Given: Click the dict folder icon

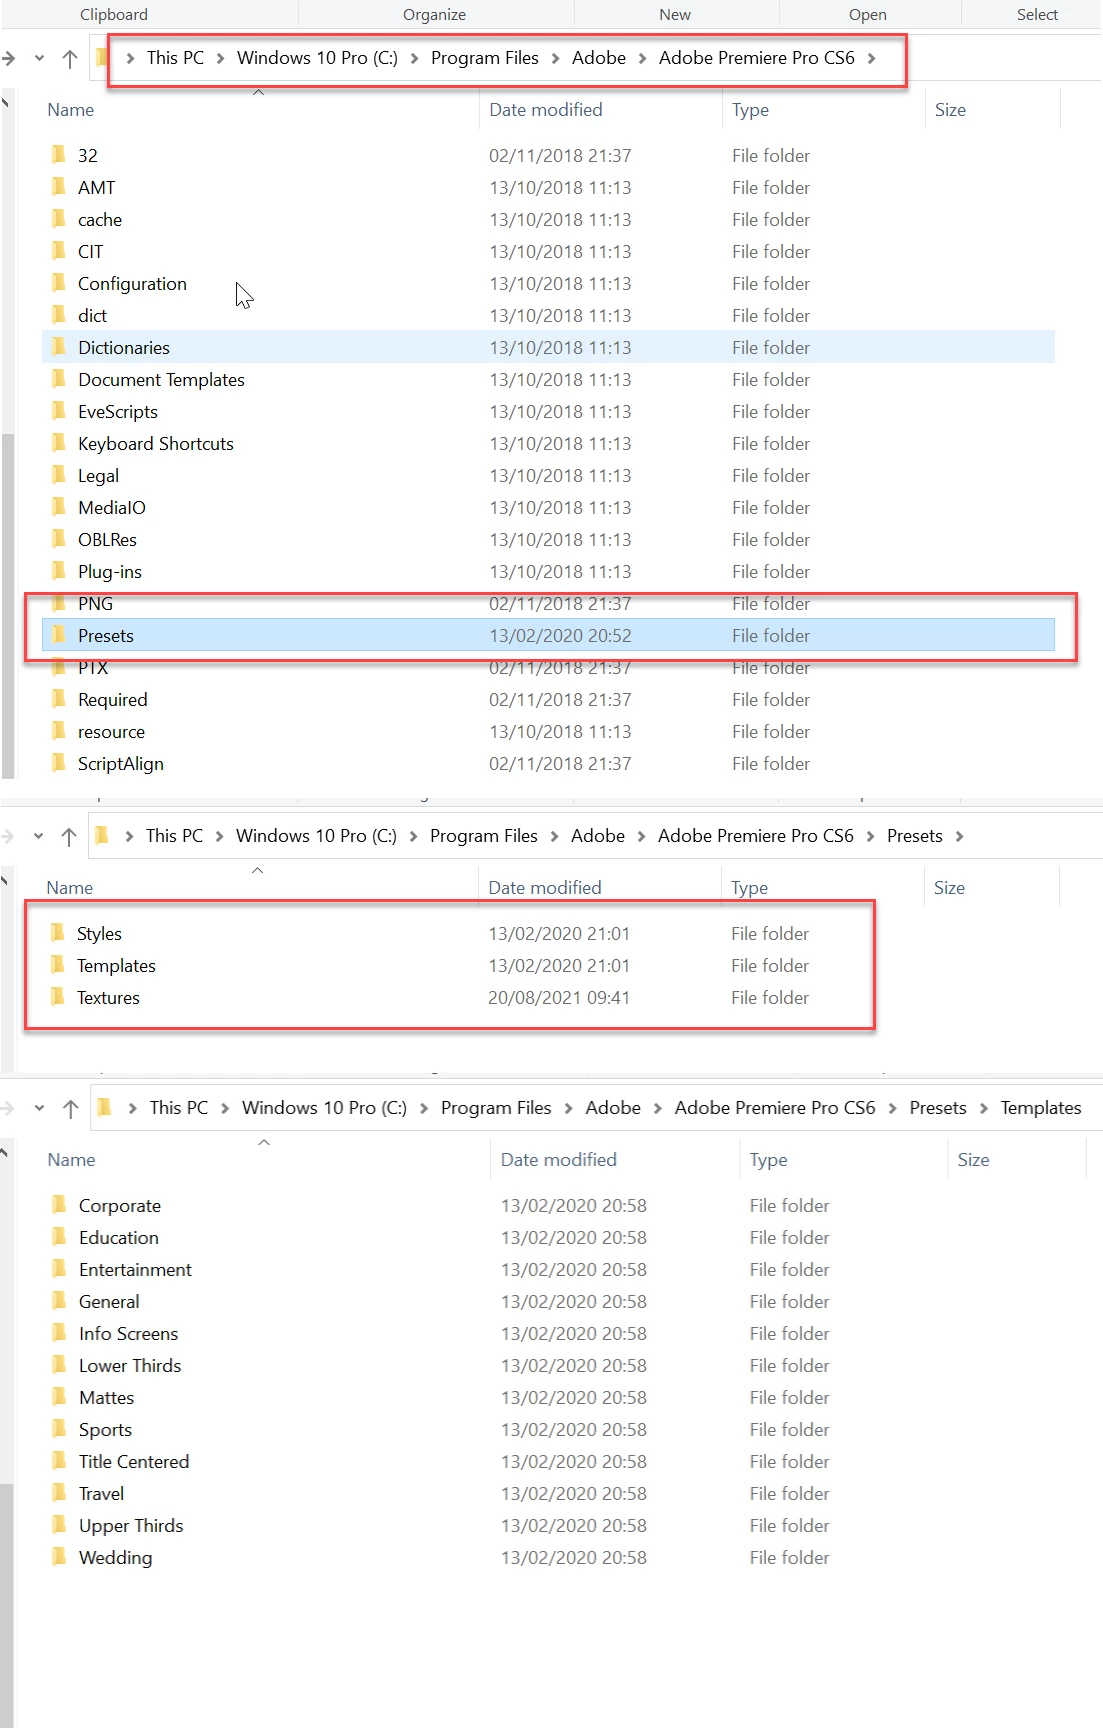Looking at the screenshot, I should point(59,315).
